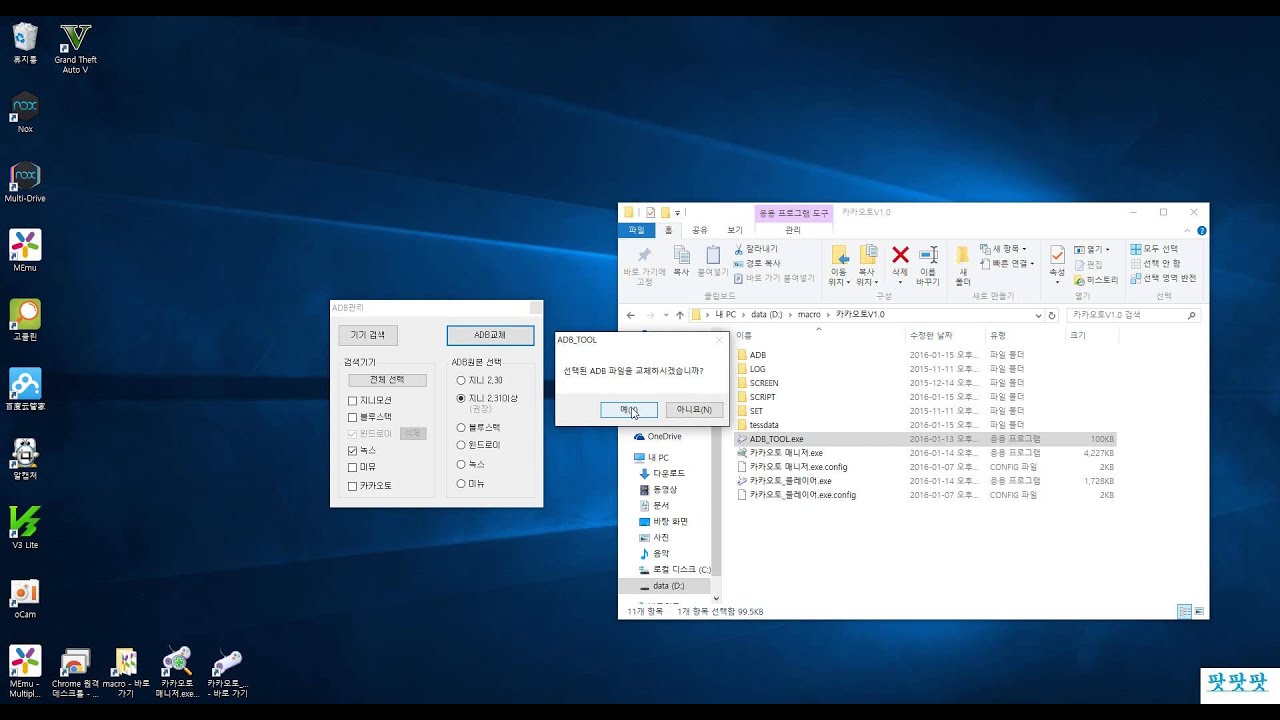The height and width of the screenshot is (720, 1280).
Task: Open the recent locations dropdown arrow
Action: pyautogui.click(x=665, y=315)
